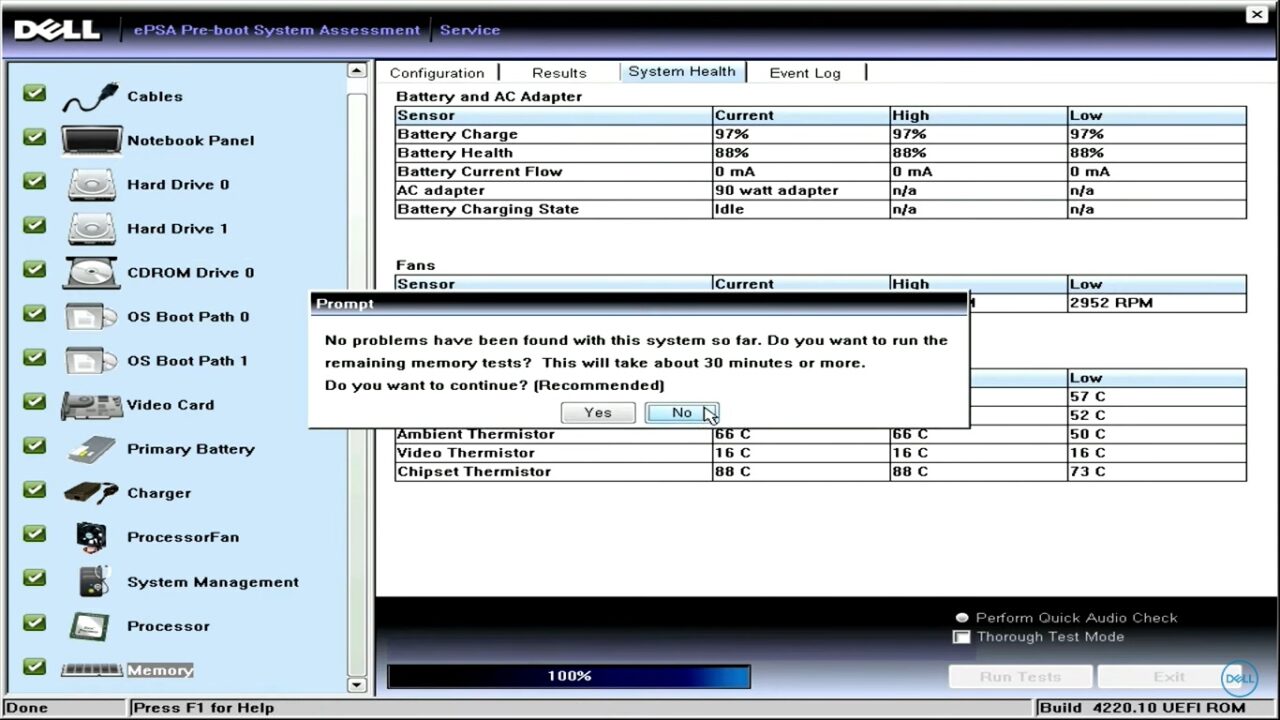Viewport: 1280px width, 720px height.
Task: Click the 100% progress bar
Action: coord(569,677)
